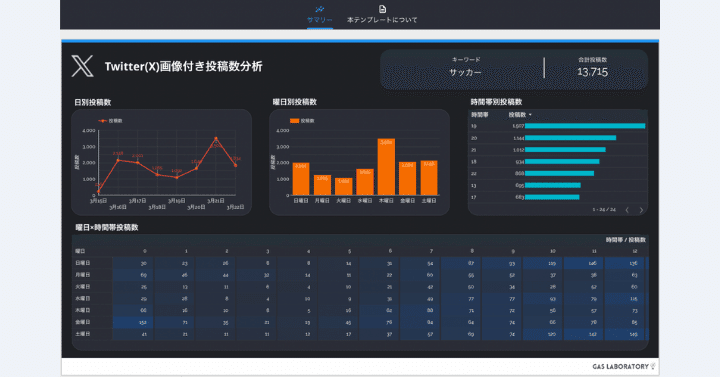
Task: Click the 月曜日 row label in heatmap
Action: coord(83,275)
